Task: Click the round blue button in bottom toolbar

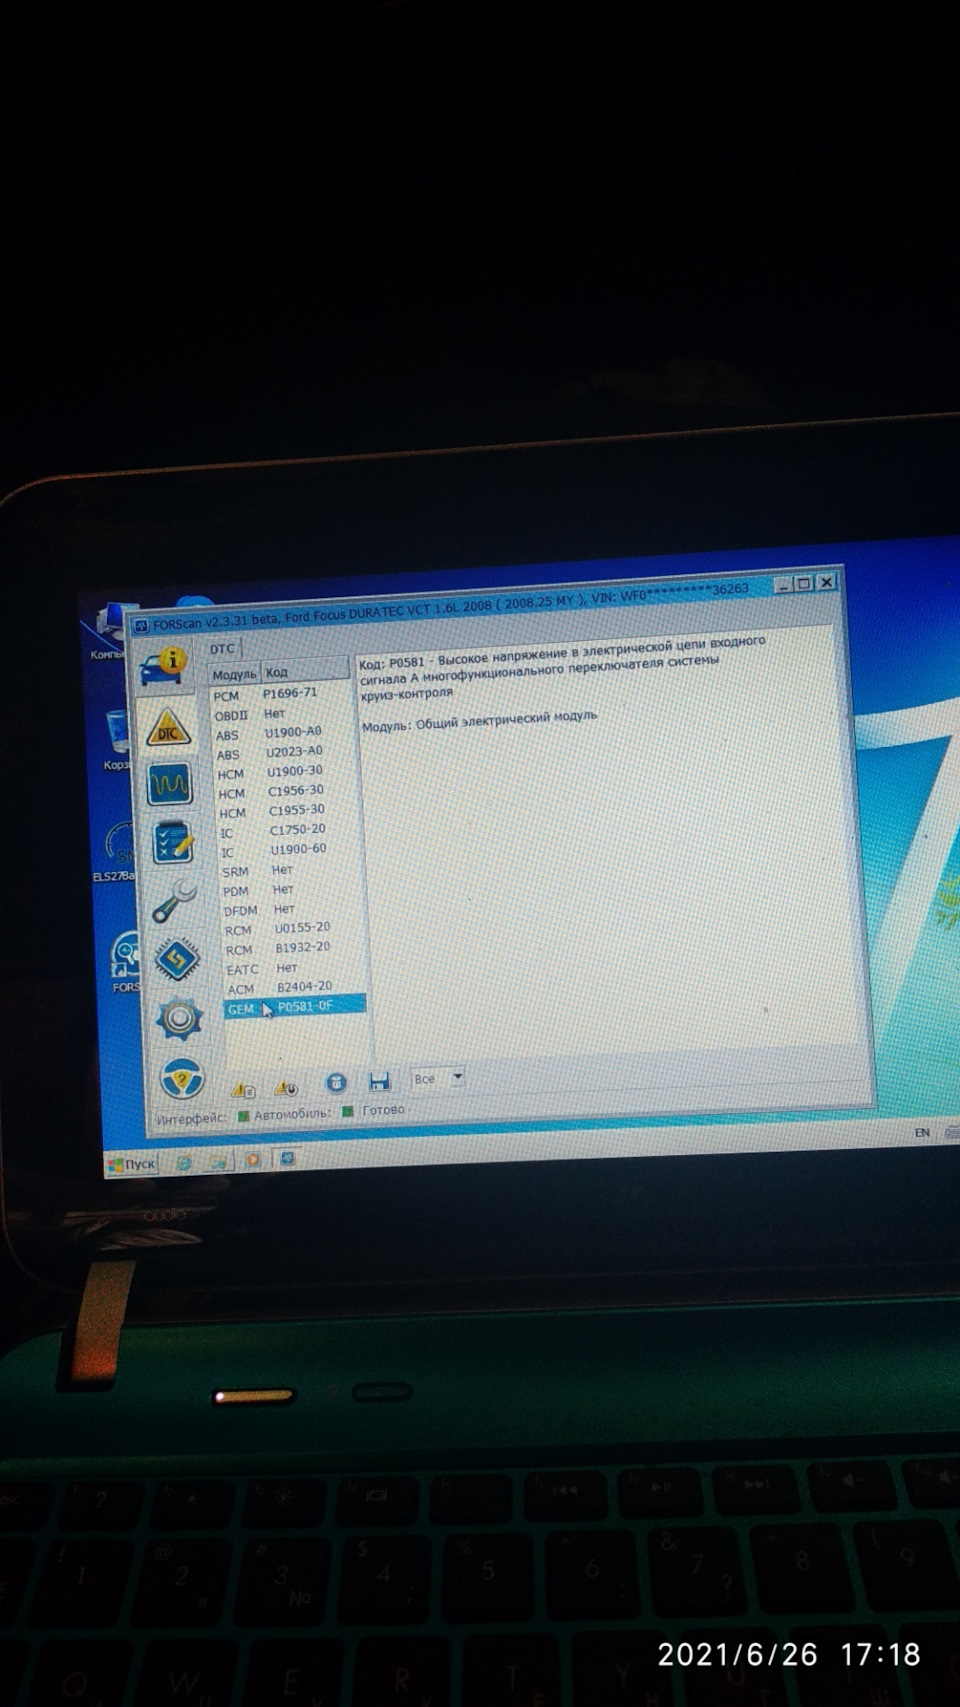Action: [336, 1083]
